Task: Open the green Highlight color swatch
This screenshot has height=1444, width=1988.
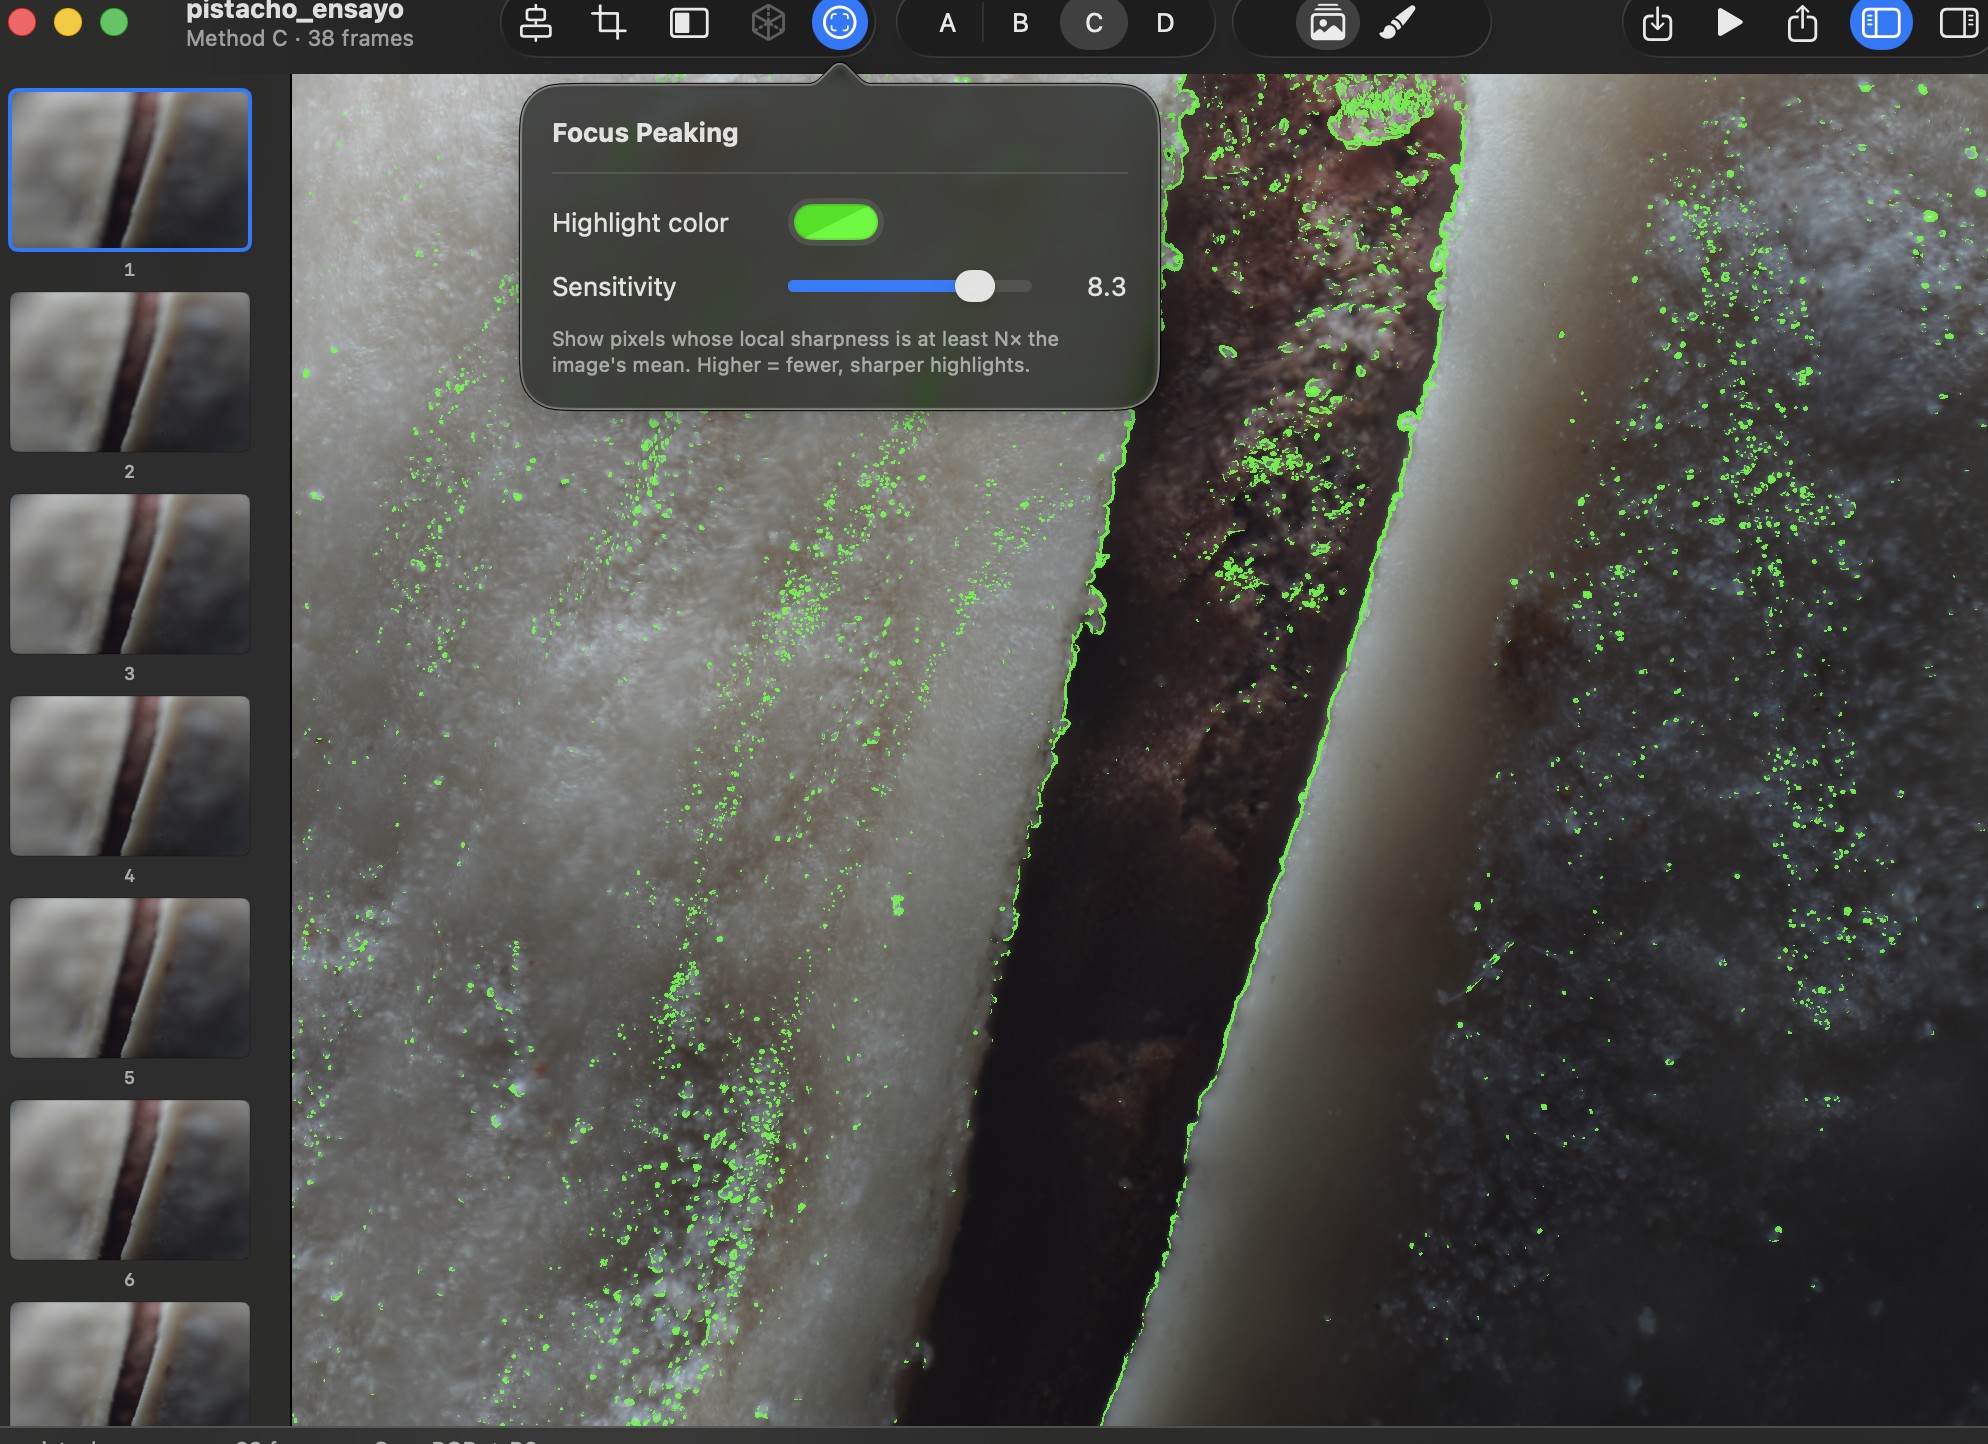Action: 836,222
